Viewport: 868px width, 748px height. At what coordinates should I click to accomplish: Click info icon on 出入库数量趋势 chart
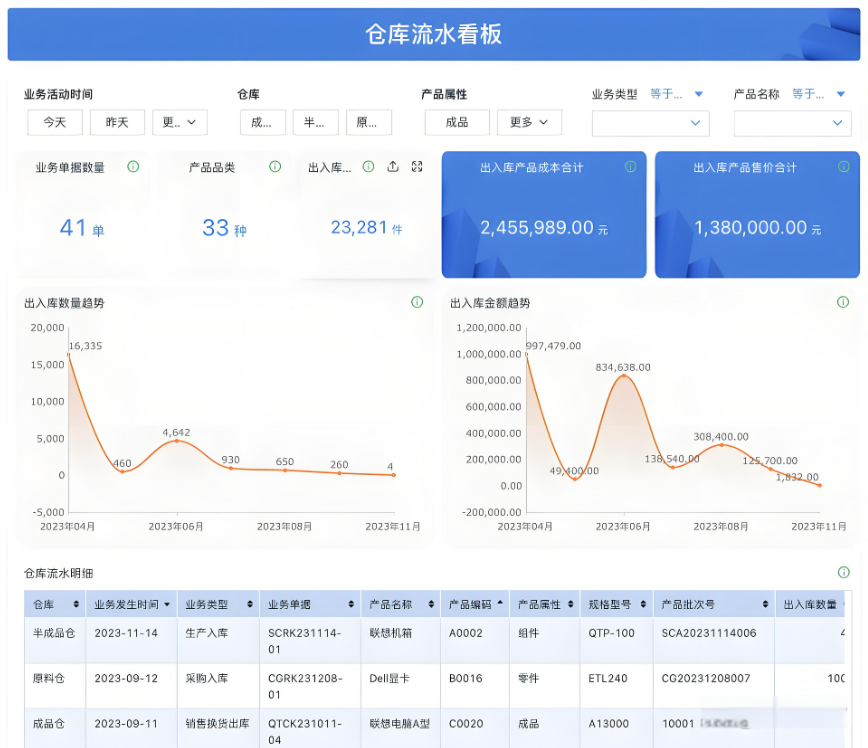click(x=417, y=302)
